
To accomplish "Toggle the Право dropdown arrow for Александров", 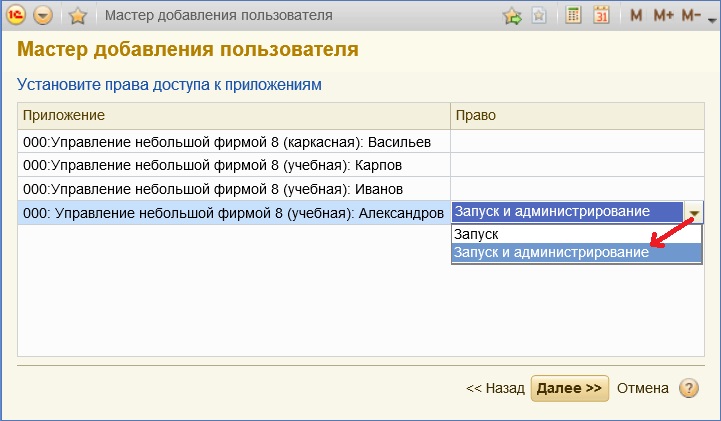I will [693, 212].
